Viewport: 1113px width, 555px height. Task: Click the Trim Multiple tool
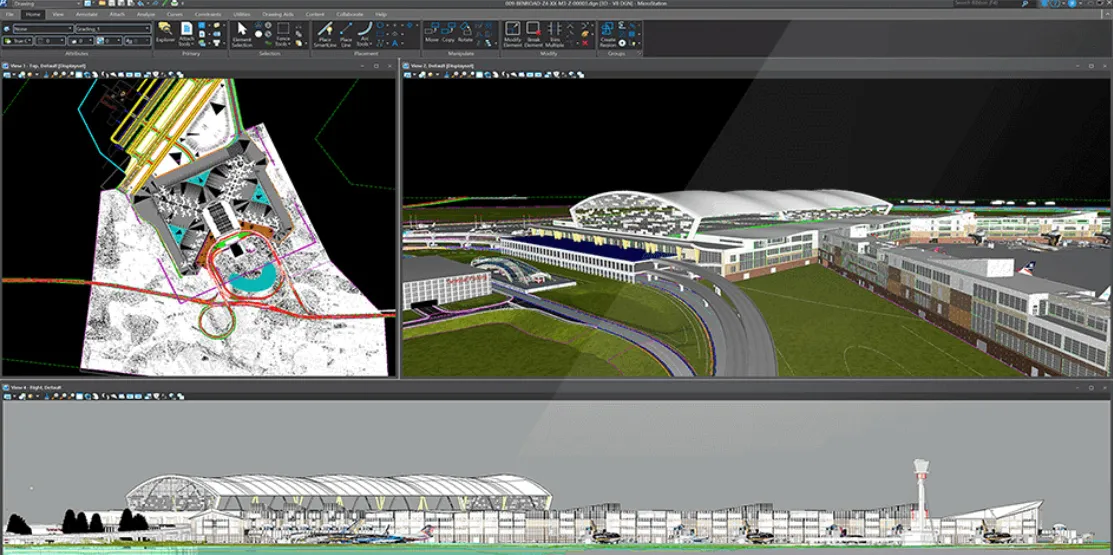pos(555,32)
